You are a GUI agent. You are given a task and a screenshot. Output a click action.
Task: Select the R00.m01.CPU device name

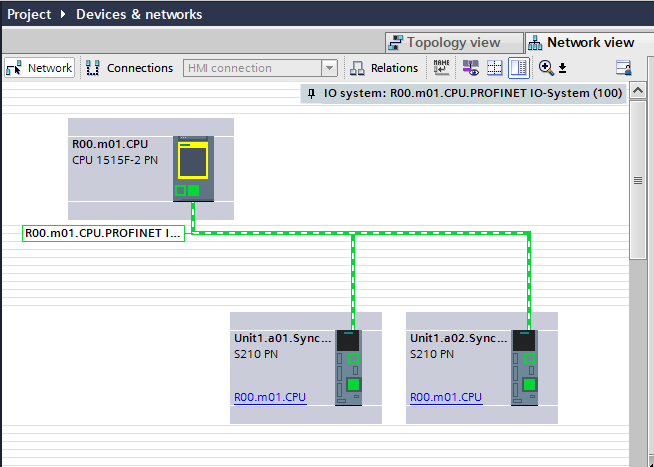coord(110,144)
